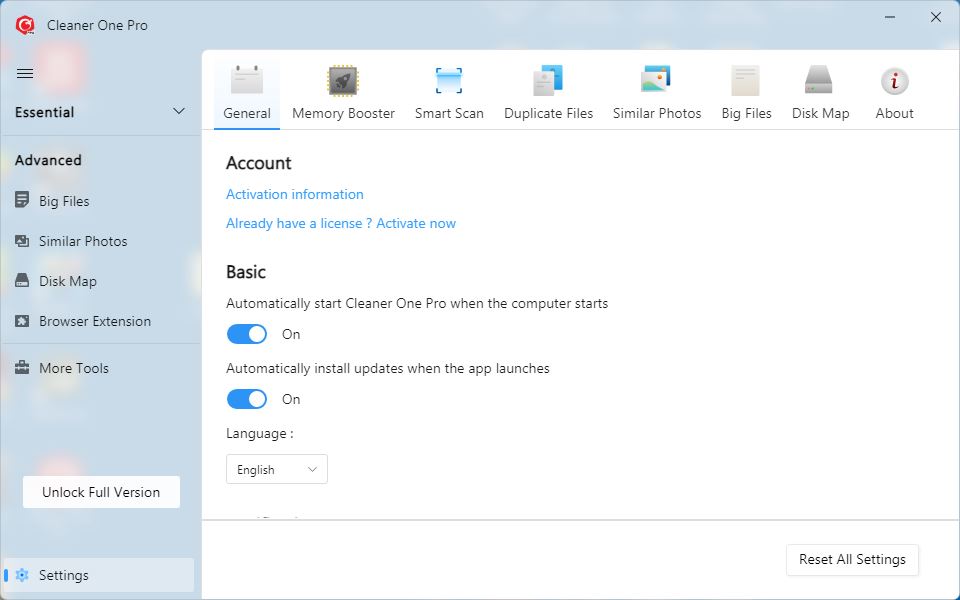Click the Essential section heading text
Screen dimensions: 960x600
(45, 112)
